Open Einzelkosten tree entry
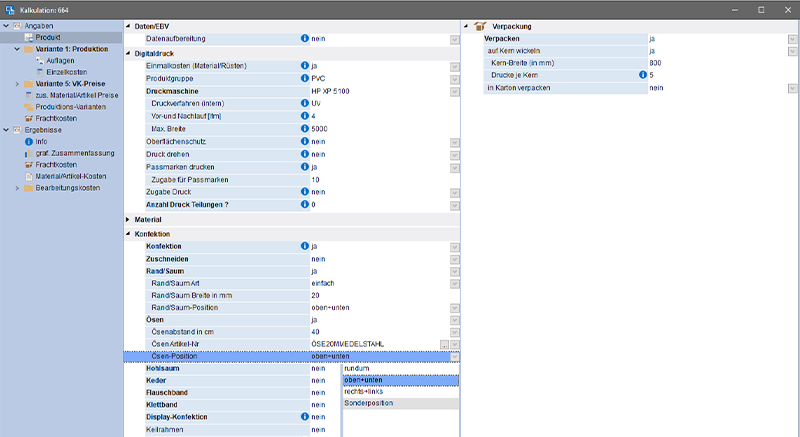This screenshot has height=437, width=800. [66, 72]
